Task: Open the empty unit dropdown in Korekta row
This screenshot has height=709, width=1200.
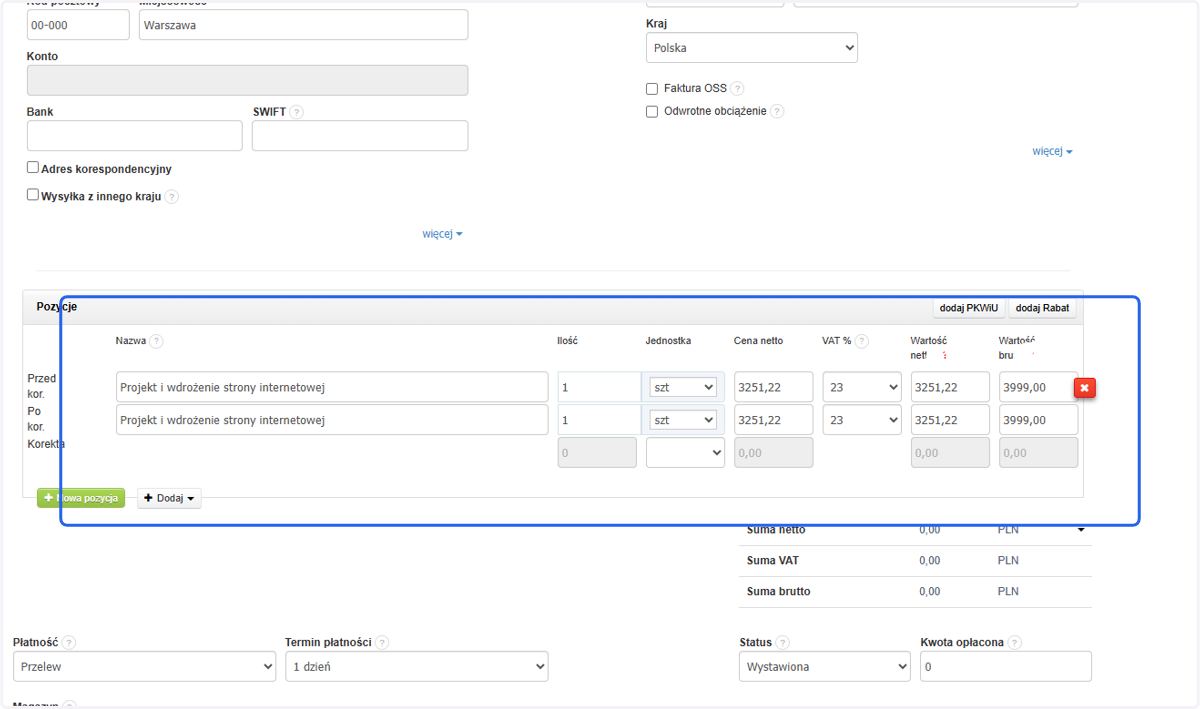Action: (x=685, y=453)
